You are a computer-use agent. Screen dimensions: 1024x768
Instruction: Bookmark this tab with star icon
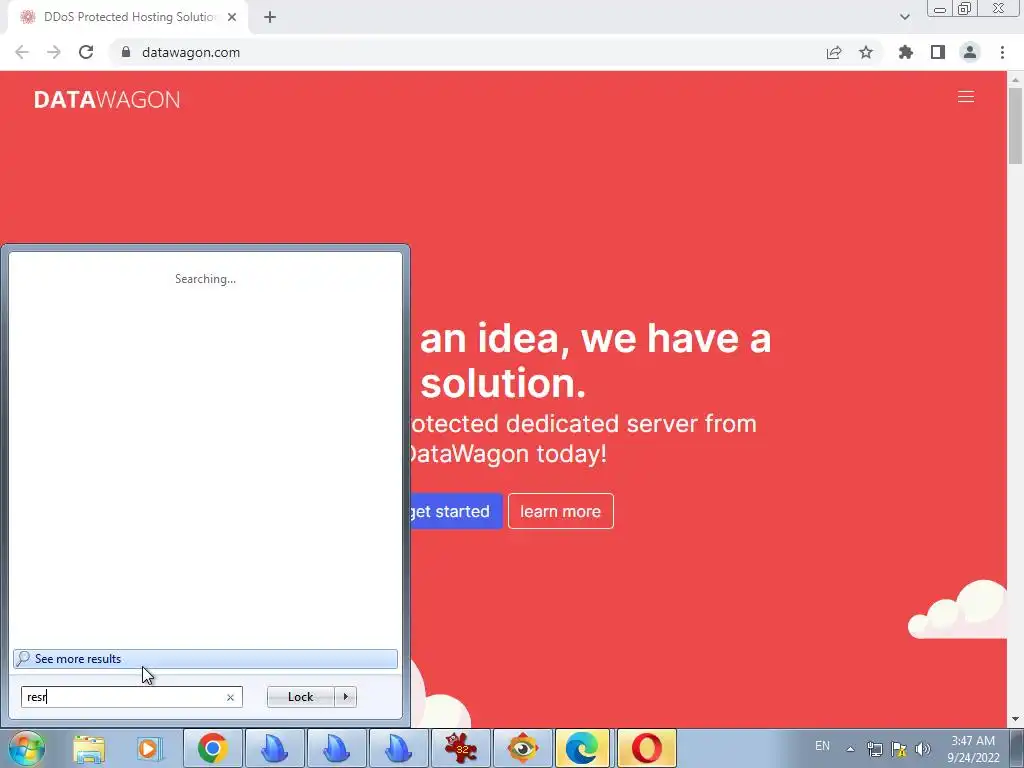pos(866,52)
